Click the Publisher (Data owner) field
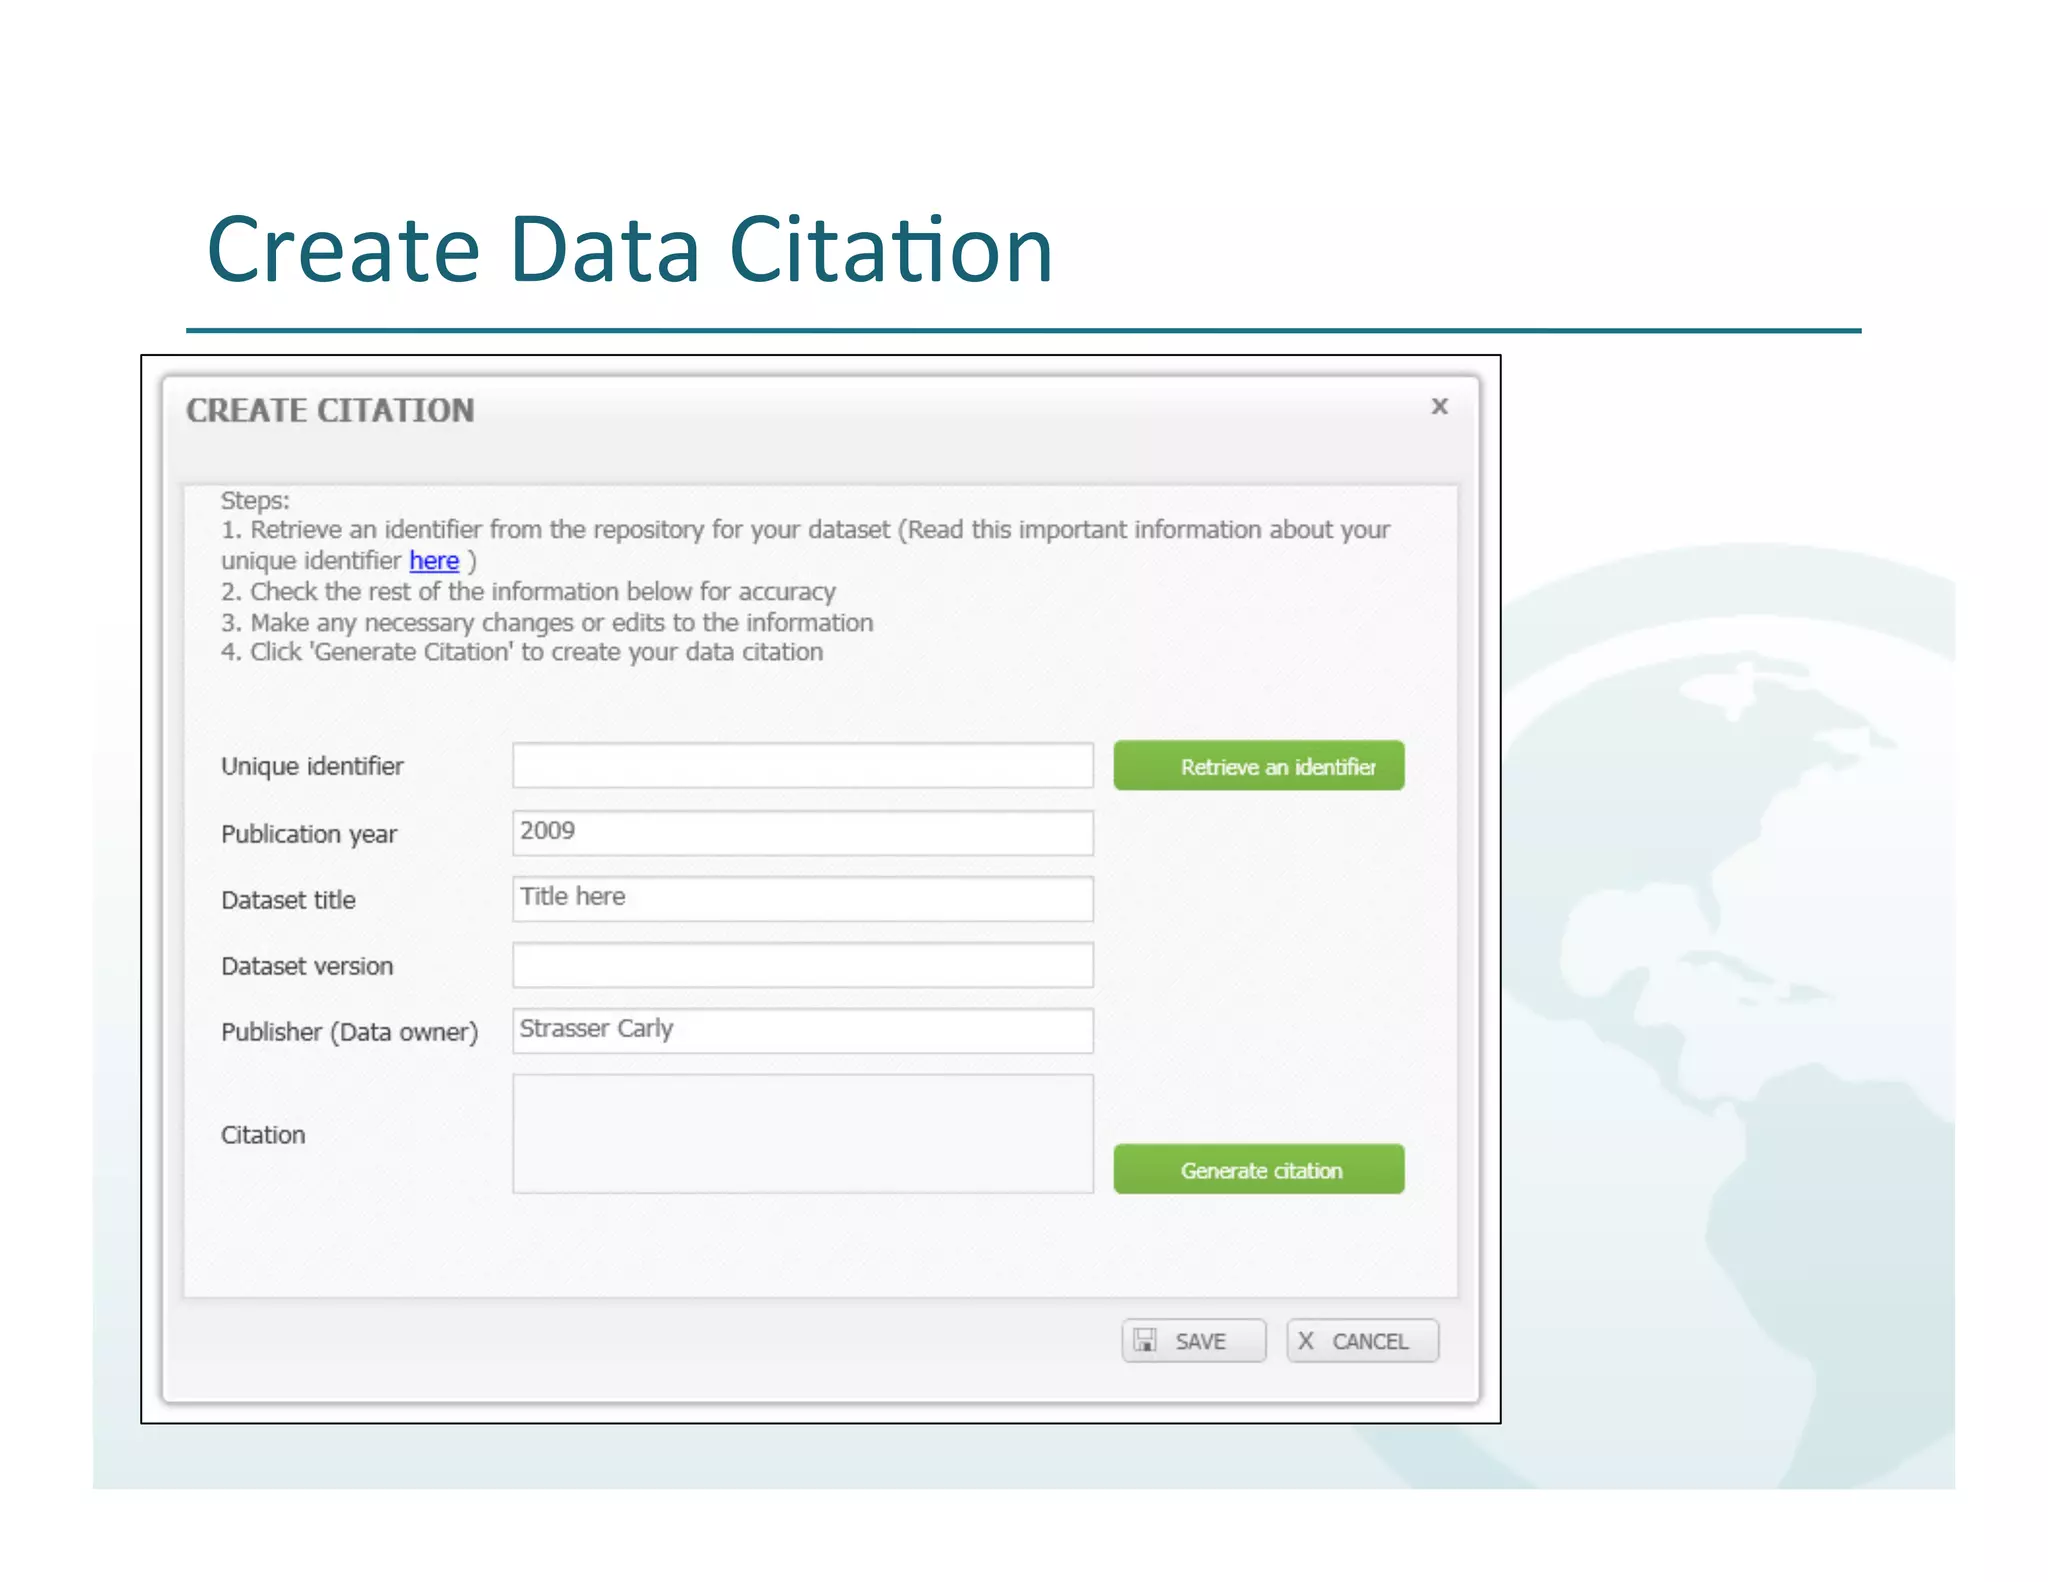This screenshot has height=1582, width=2048. coord(803,1030)
